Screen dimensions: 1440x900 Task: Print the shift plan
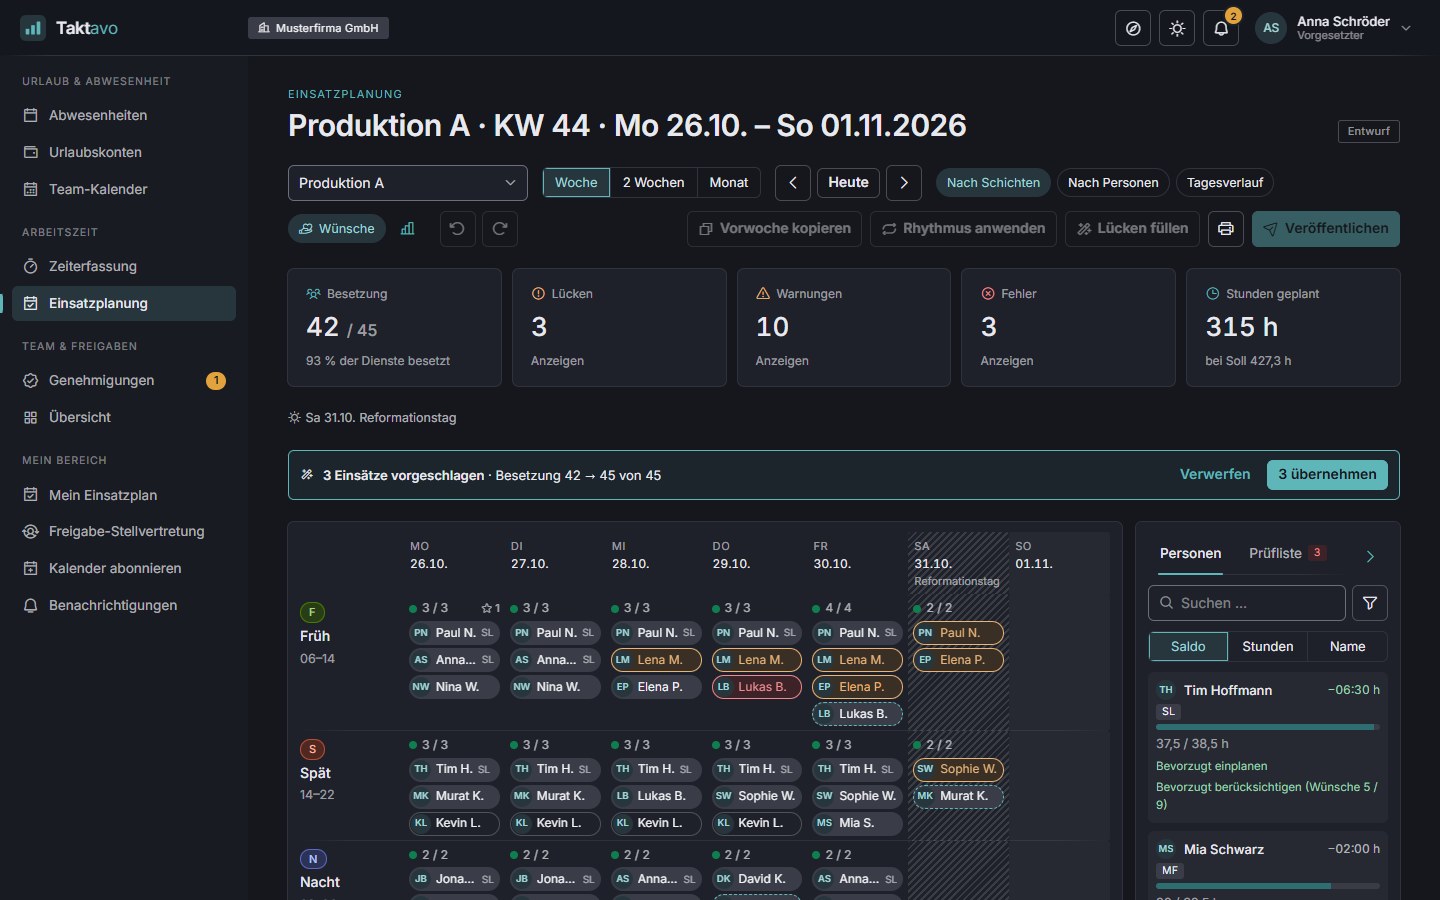pyautogui.click(x=1226, y=229)
